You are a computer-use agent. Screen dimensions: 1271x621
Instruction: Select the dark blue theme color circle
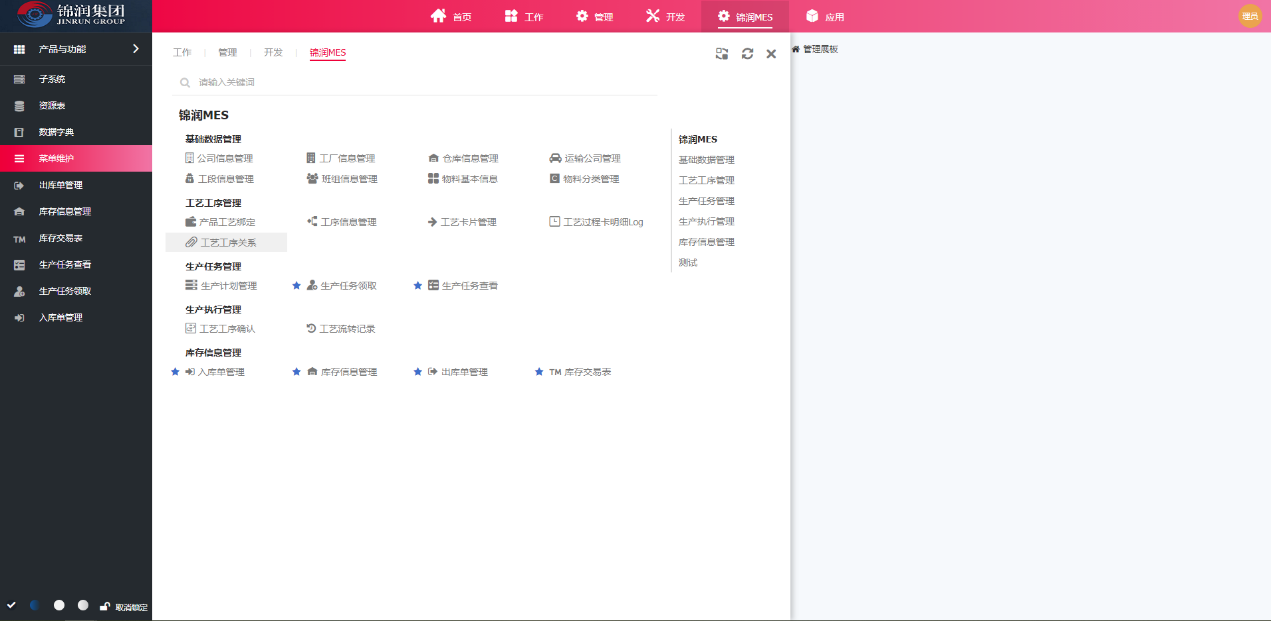[x=35, y=605]
